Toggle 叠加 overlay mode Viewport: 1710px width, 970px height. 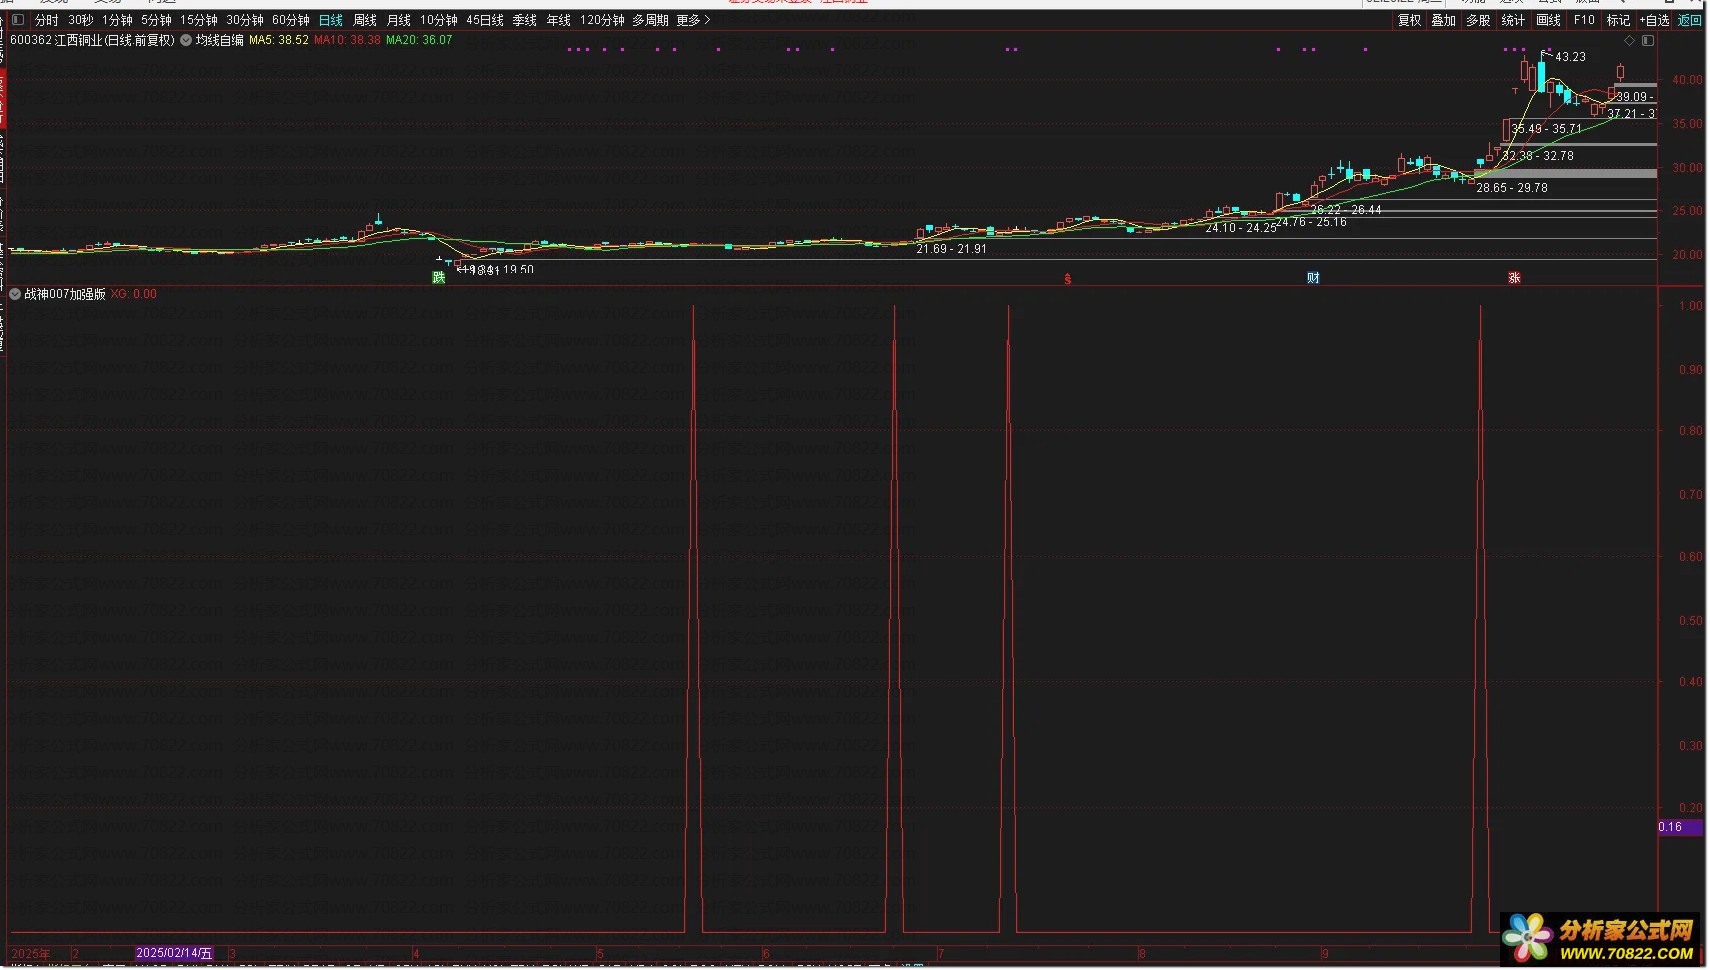click(1443, 20)
